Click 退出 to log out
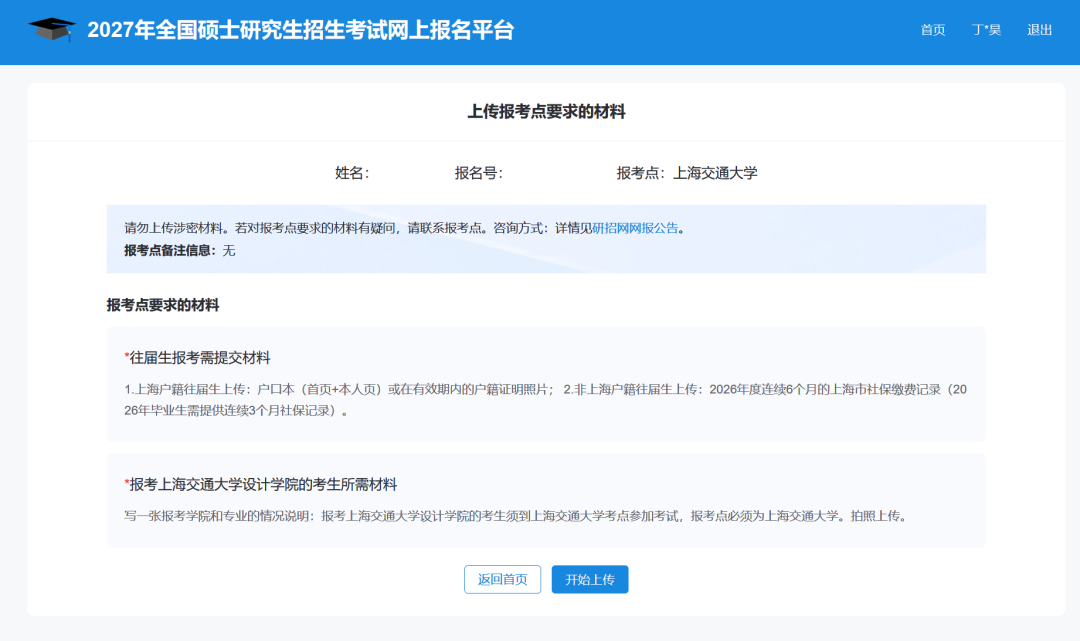Screen dimensions: 1080x641 [x=1039, y=30]
